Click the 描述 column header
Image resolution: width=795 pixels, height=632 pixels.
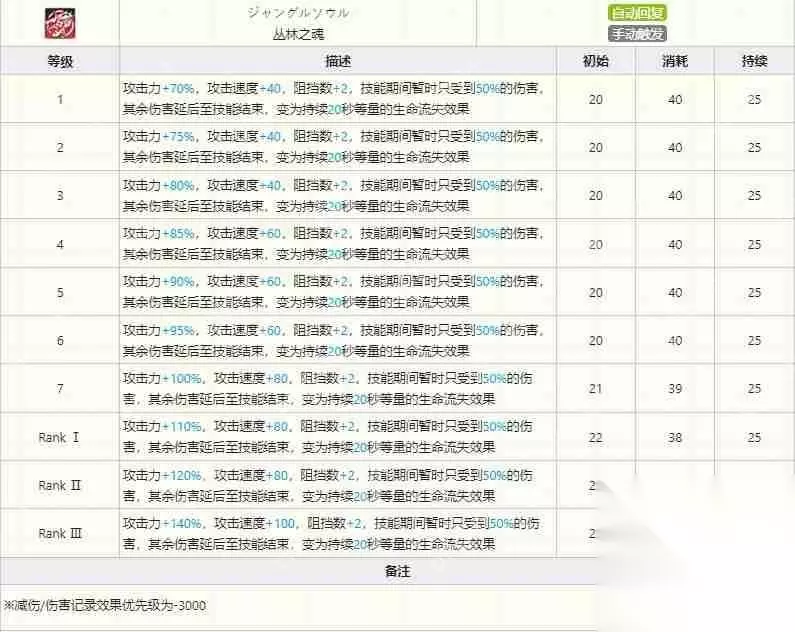point(338,61)
